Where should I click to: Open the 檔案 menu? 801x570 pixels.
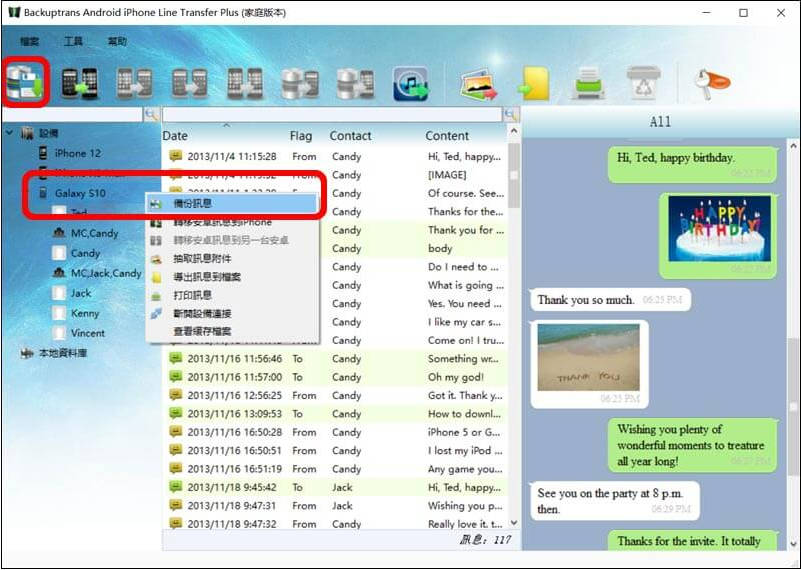point(30,41)
